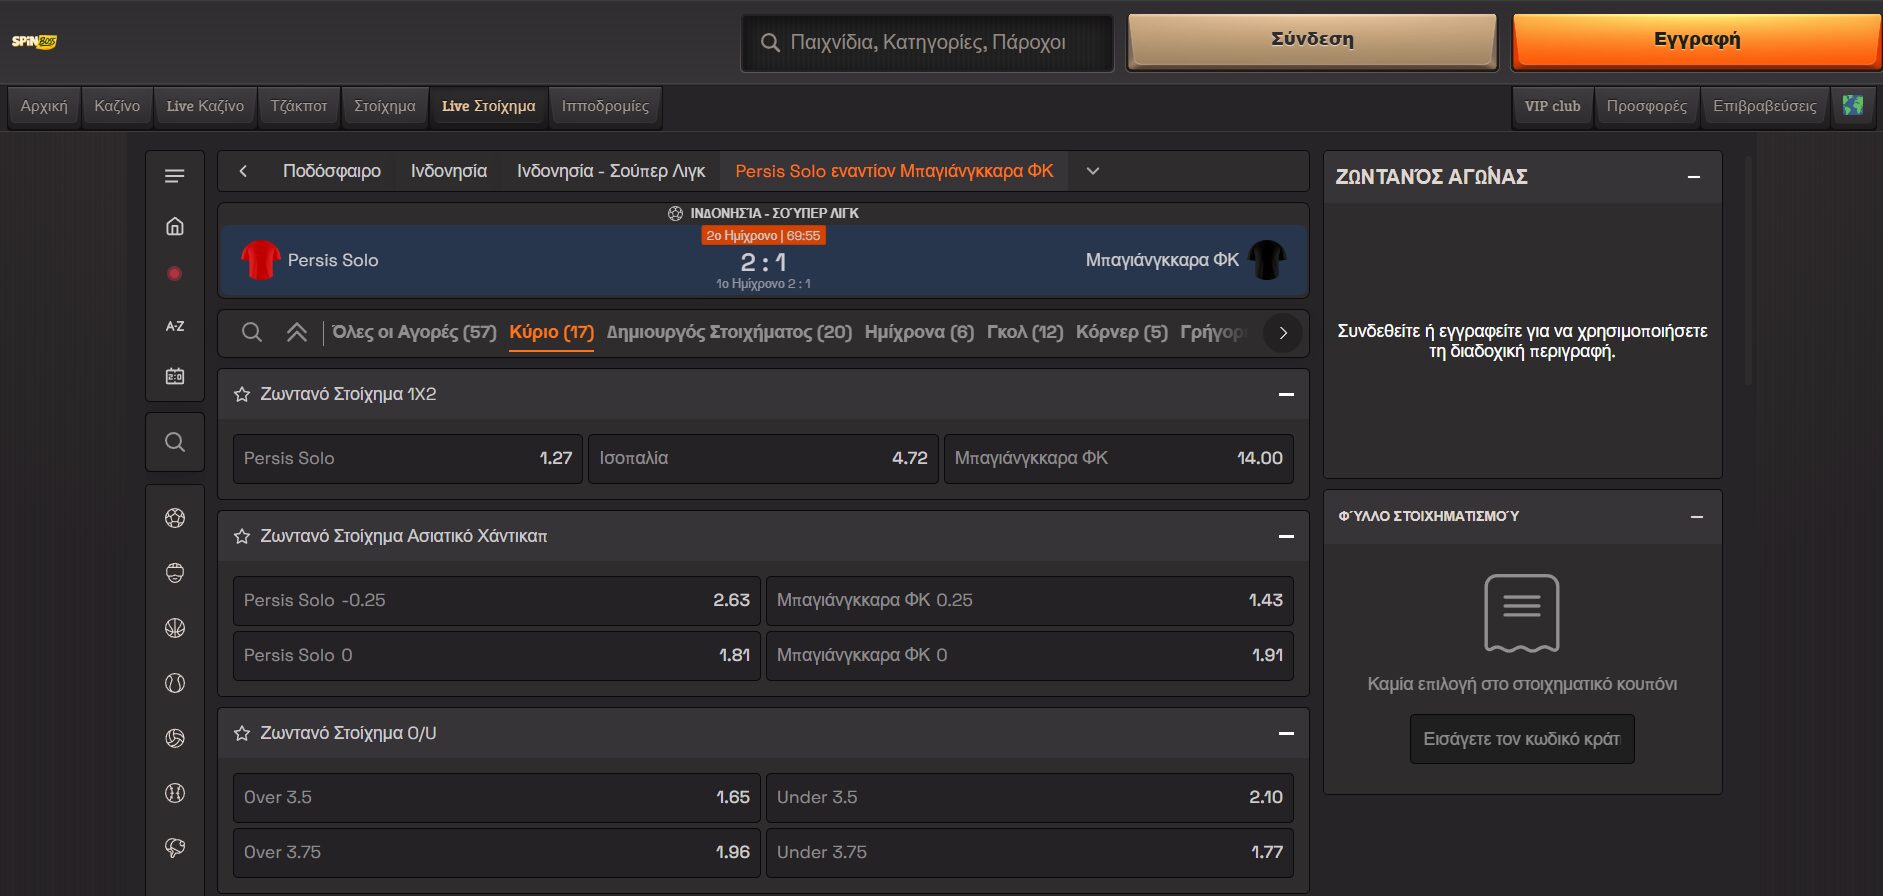Click the games search input field

[x=927, y=43]
